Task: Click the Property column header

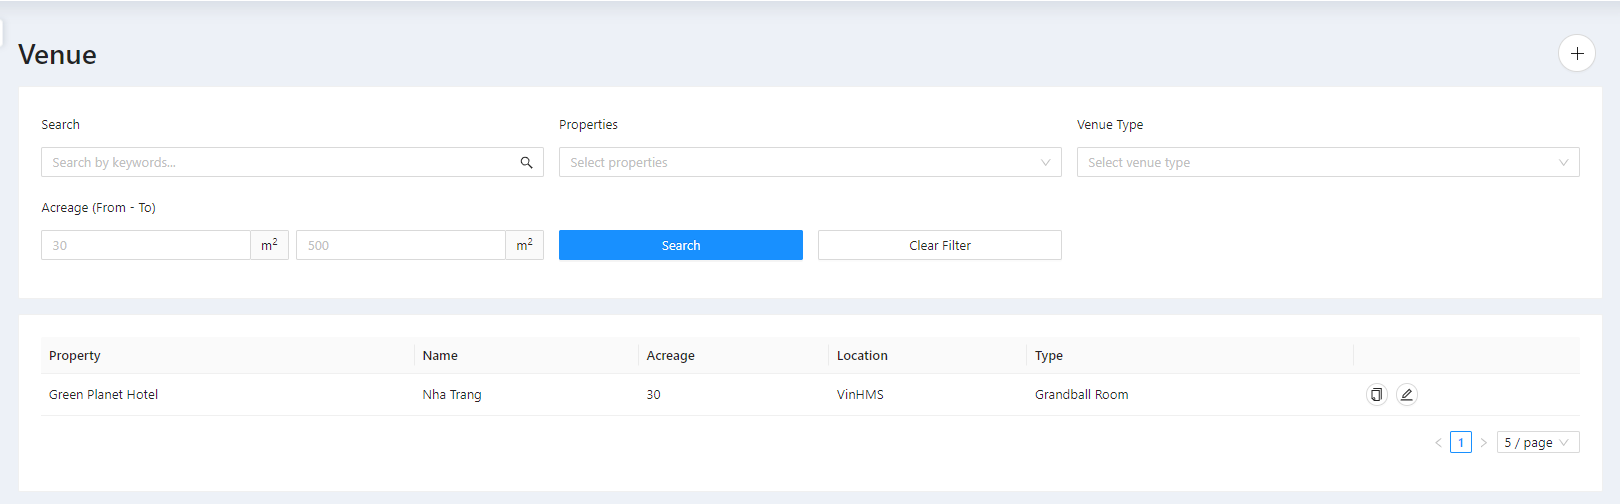Action: 75,356
